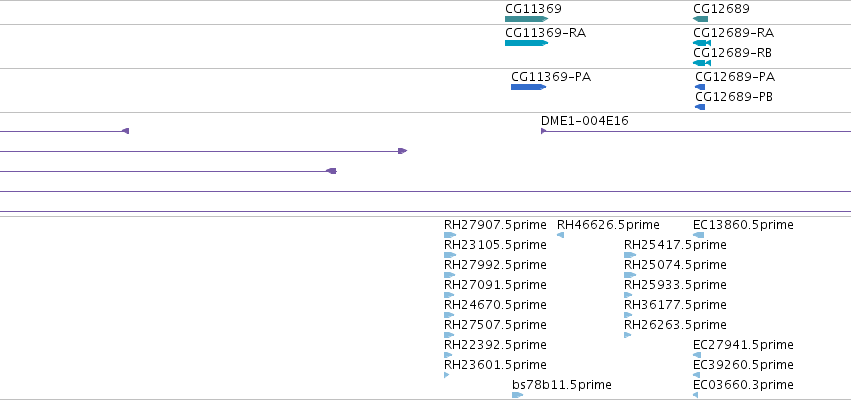Select the RH23601.5prime EST arrow
This screenshot has height=400, width=851.
(447, 375)
